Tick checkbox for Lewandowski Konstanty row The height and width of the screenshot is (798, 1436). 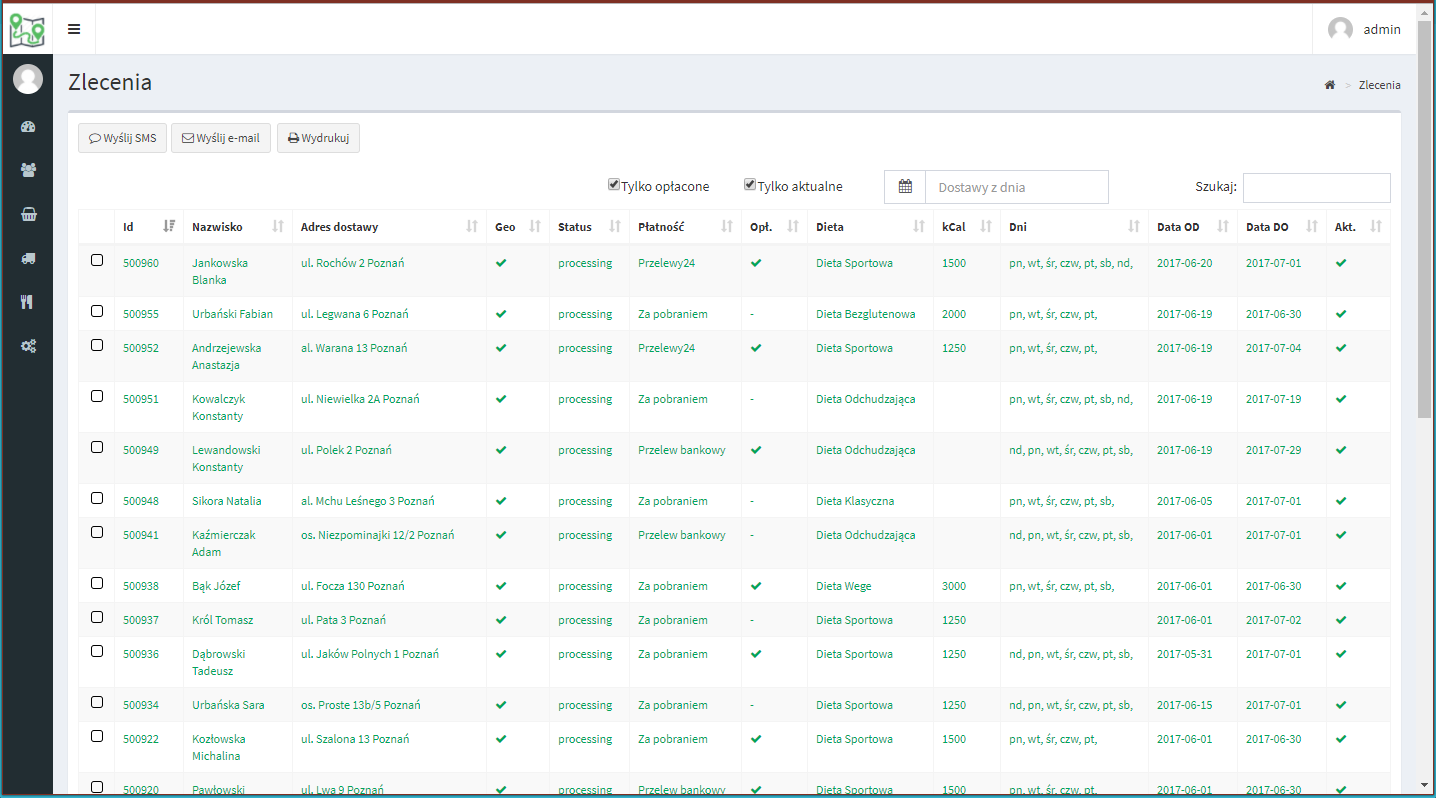(x=97, y=447)
